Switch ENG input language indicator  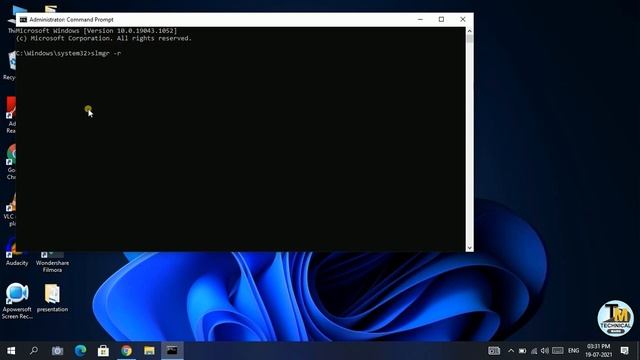click(573, 351)
